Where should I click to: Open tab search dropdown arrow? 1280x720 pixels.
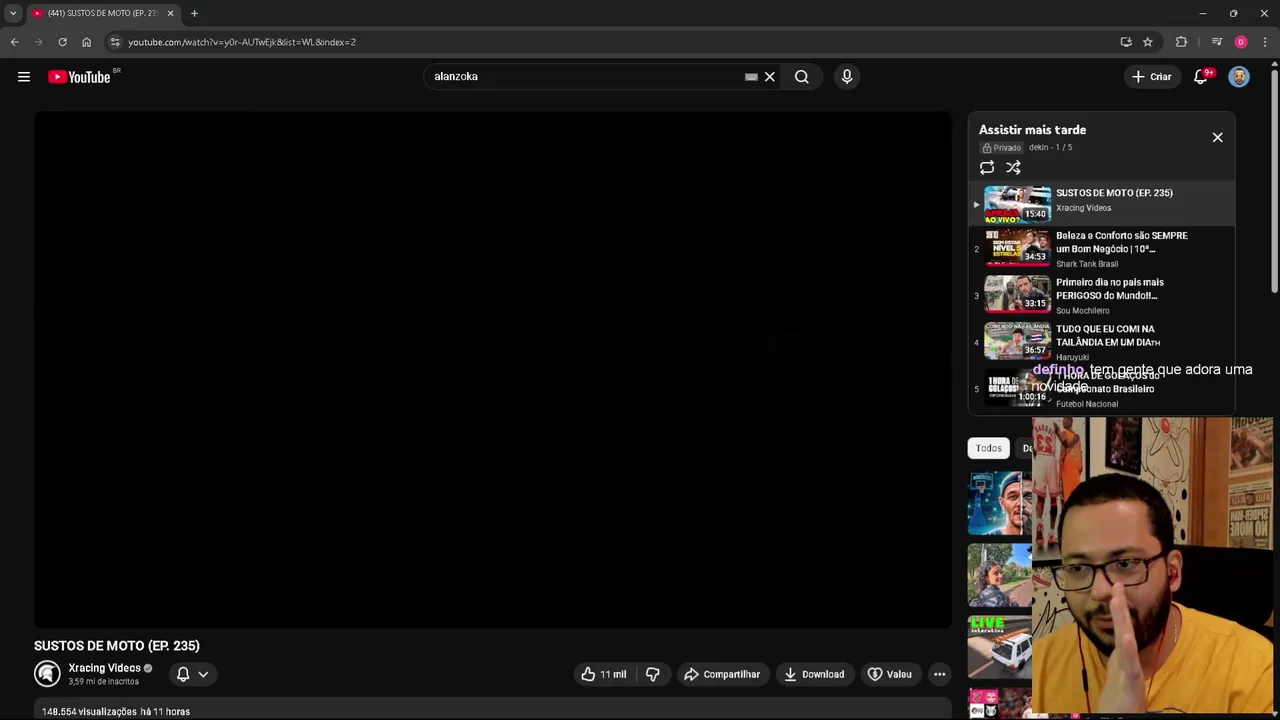[13, 13]
